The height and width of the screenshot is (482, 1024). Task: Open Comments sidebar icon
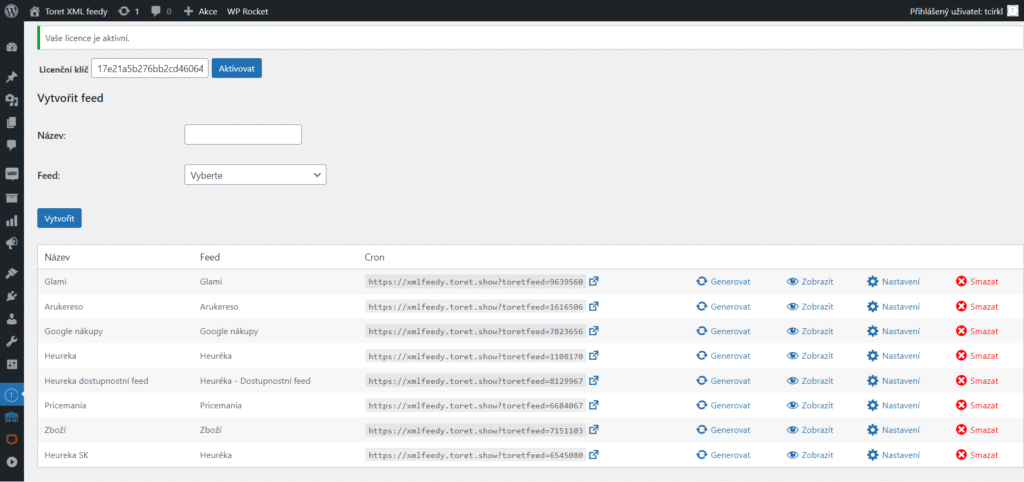(x=11, y=145)
